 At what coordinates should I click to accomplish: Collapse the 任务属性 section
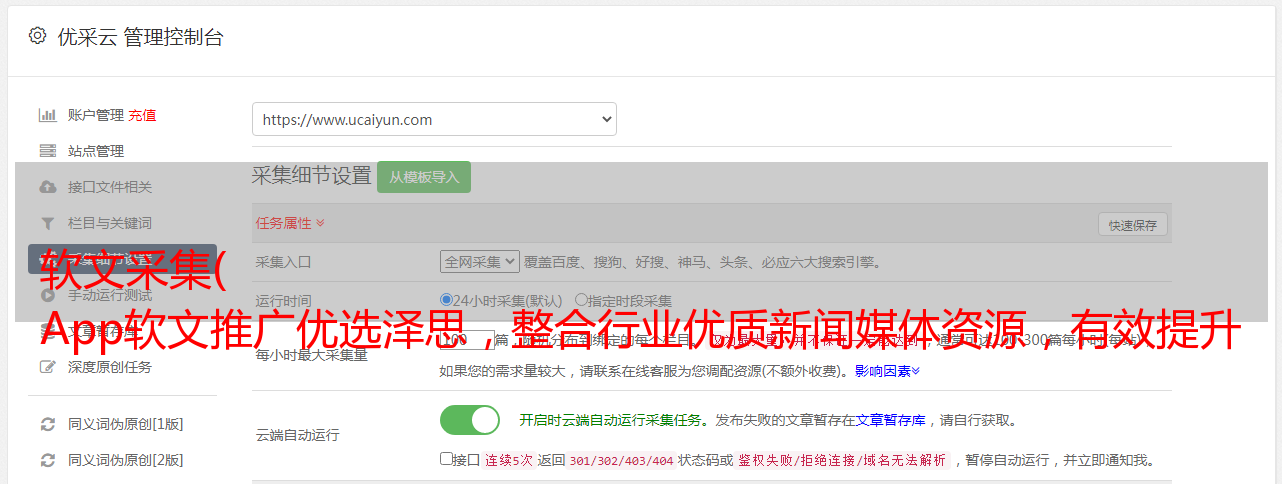(290, 223)
